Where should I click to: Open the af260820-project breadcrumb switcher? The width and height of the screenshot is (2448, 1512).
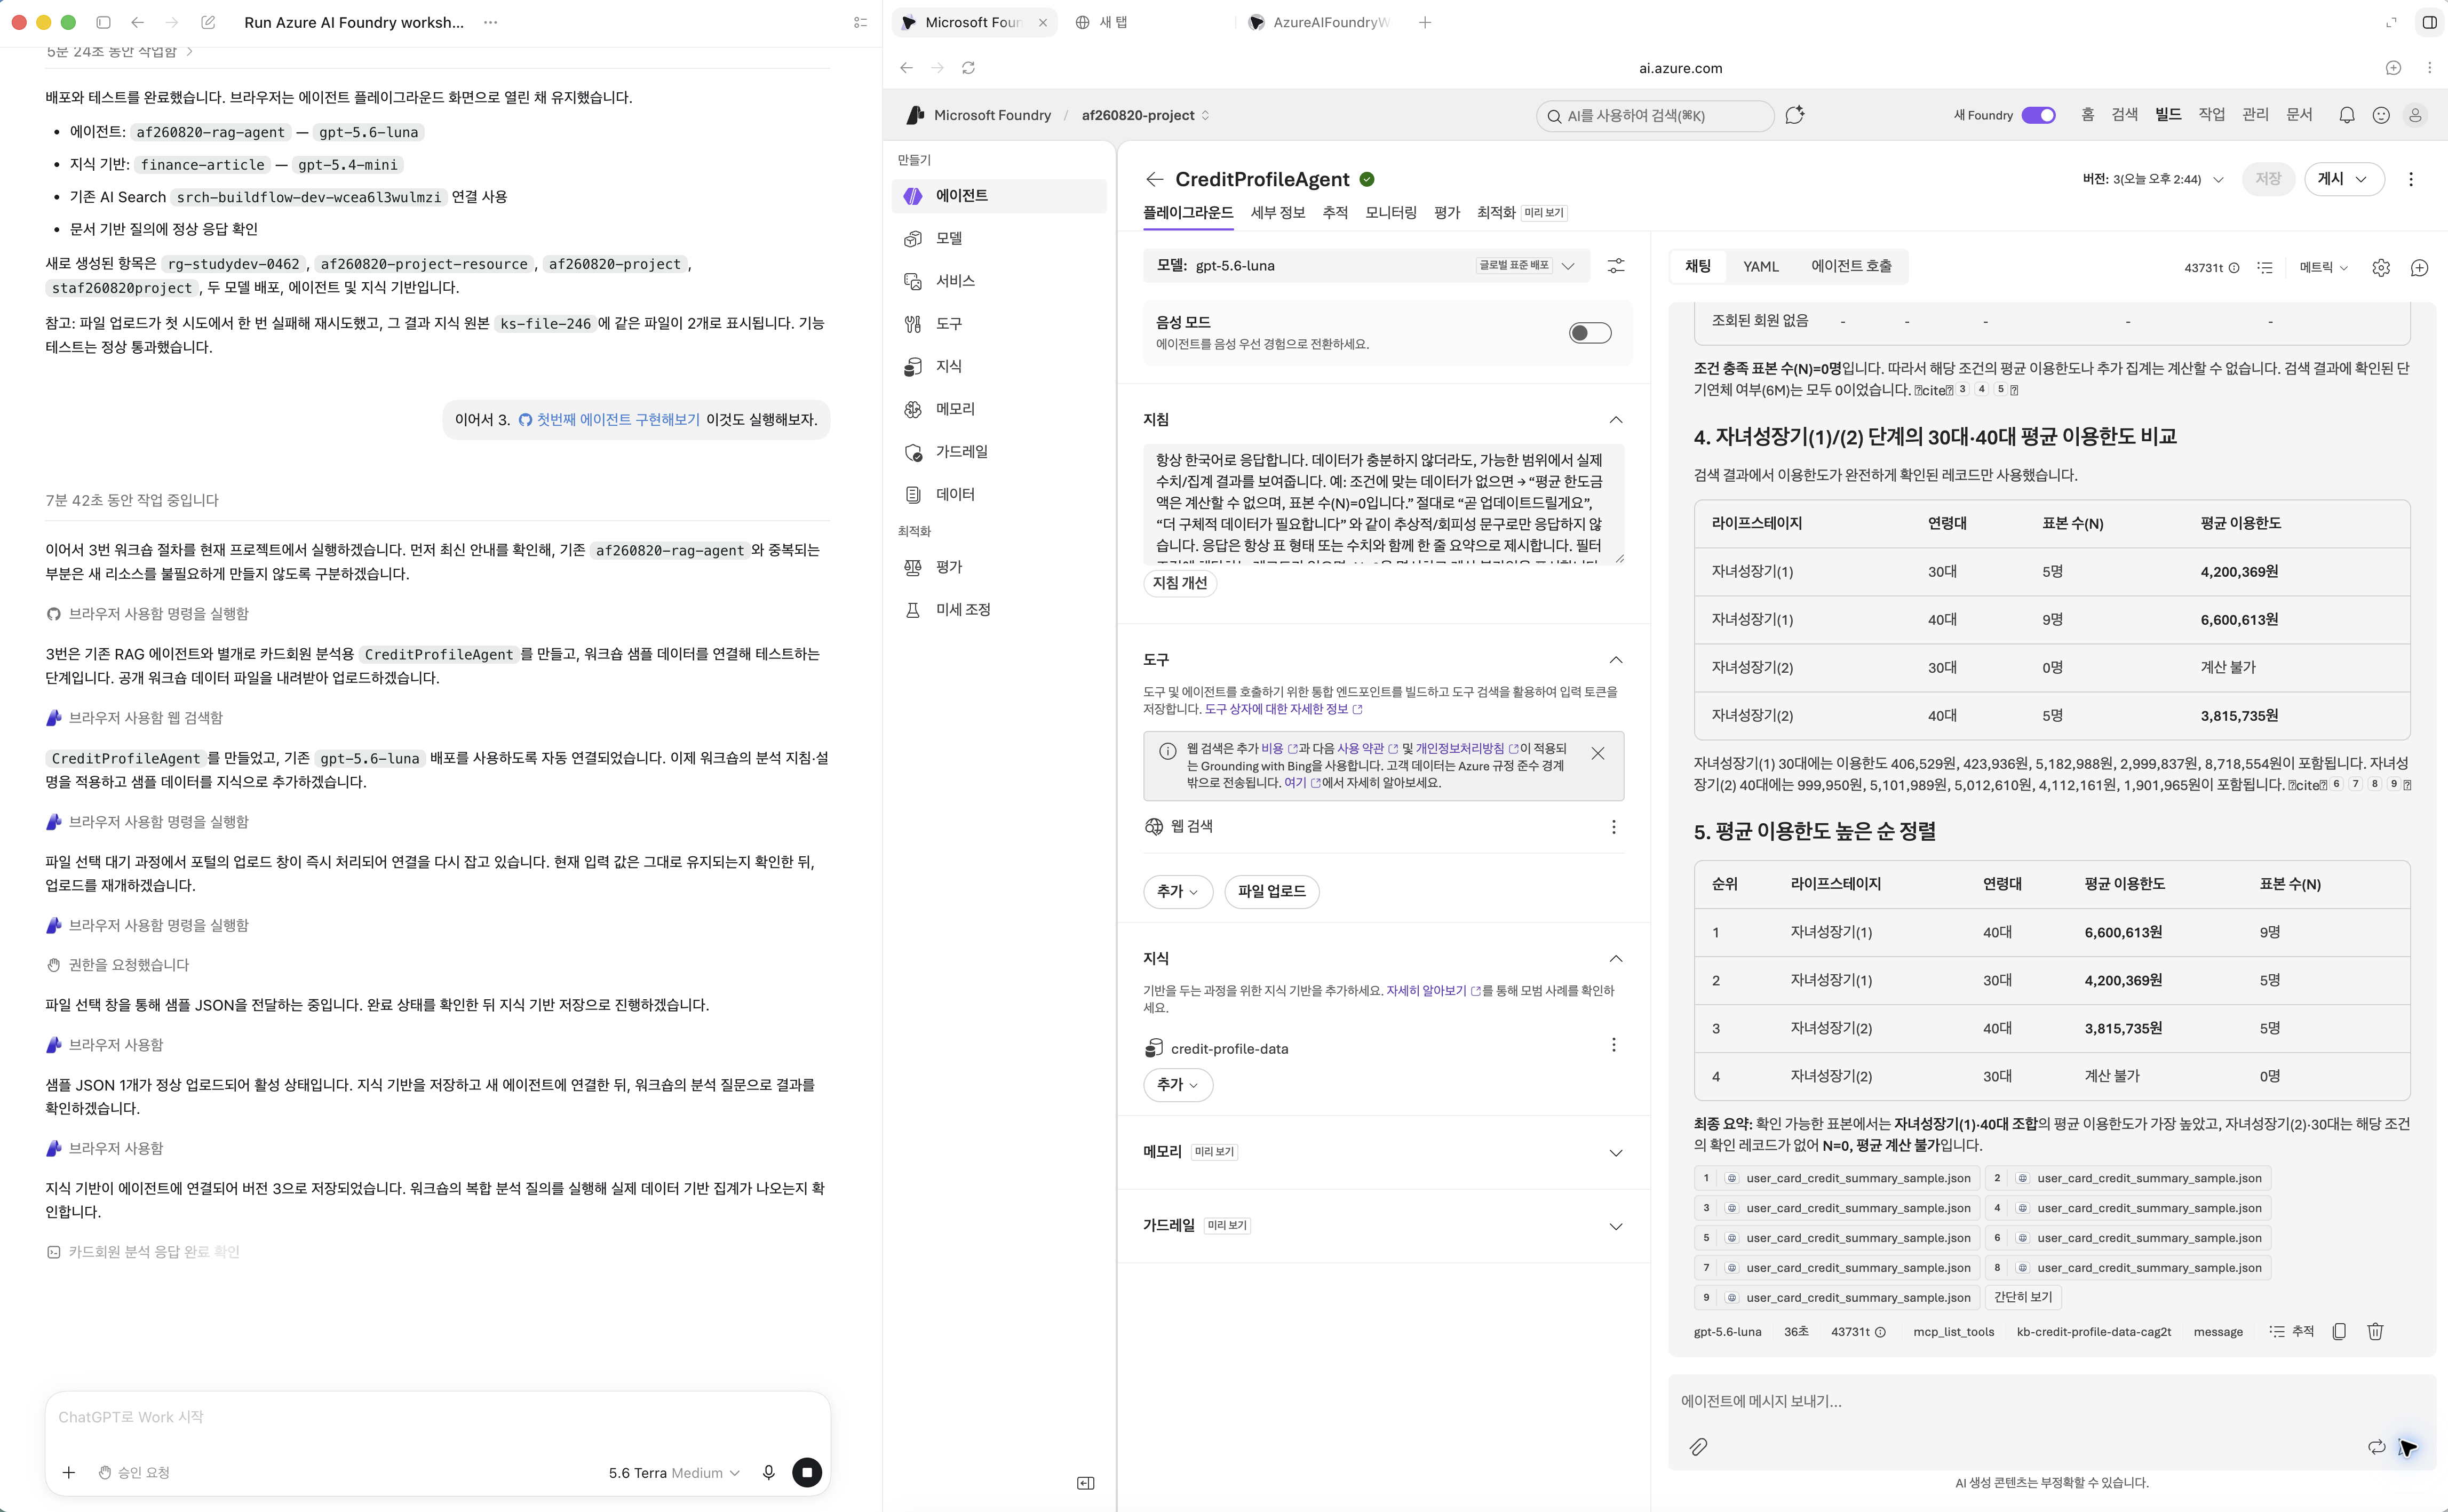click(x=1145, y=116)
